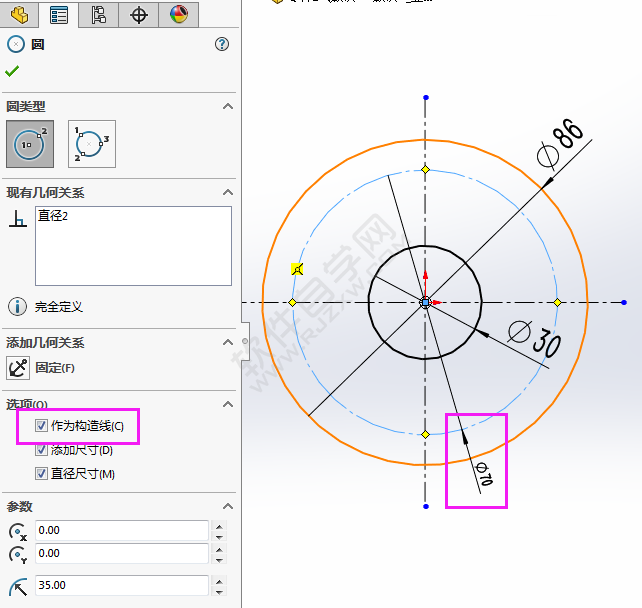
Task: Click the Y center coordinate field
Action: (122, 553)
